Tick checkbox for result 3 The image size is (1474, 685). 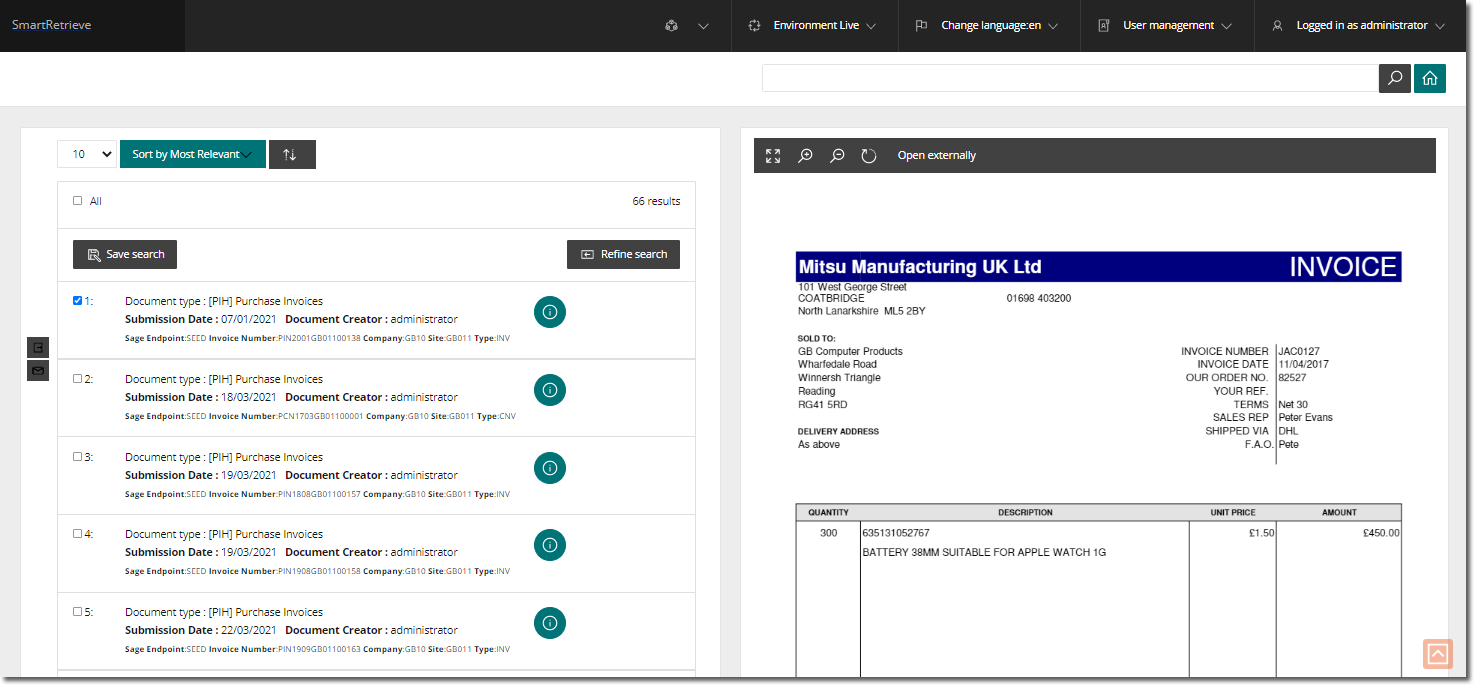[x=78, y=456]
